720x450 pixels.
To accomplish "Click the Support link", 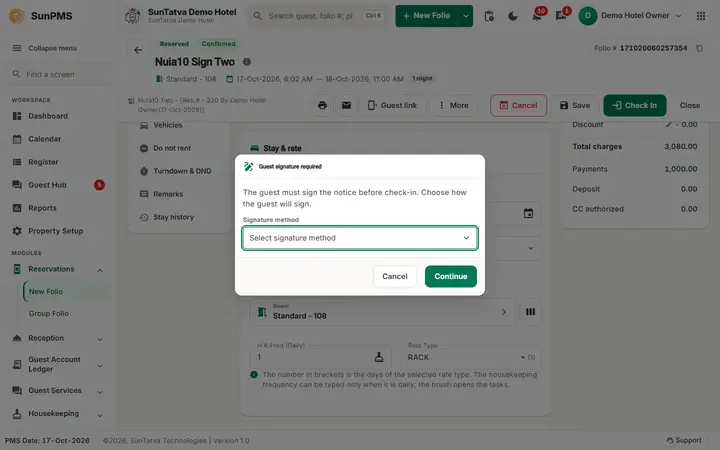I will [684, 440].
